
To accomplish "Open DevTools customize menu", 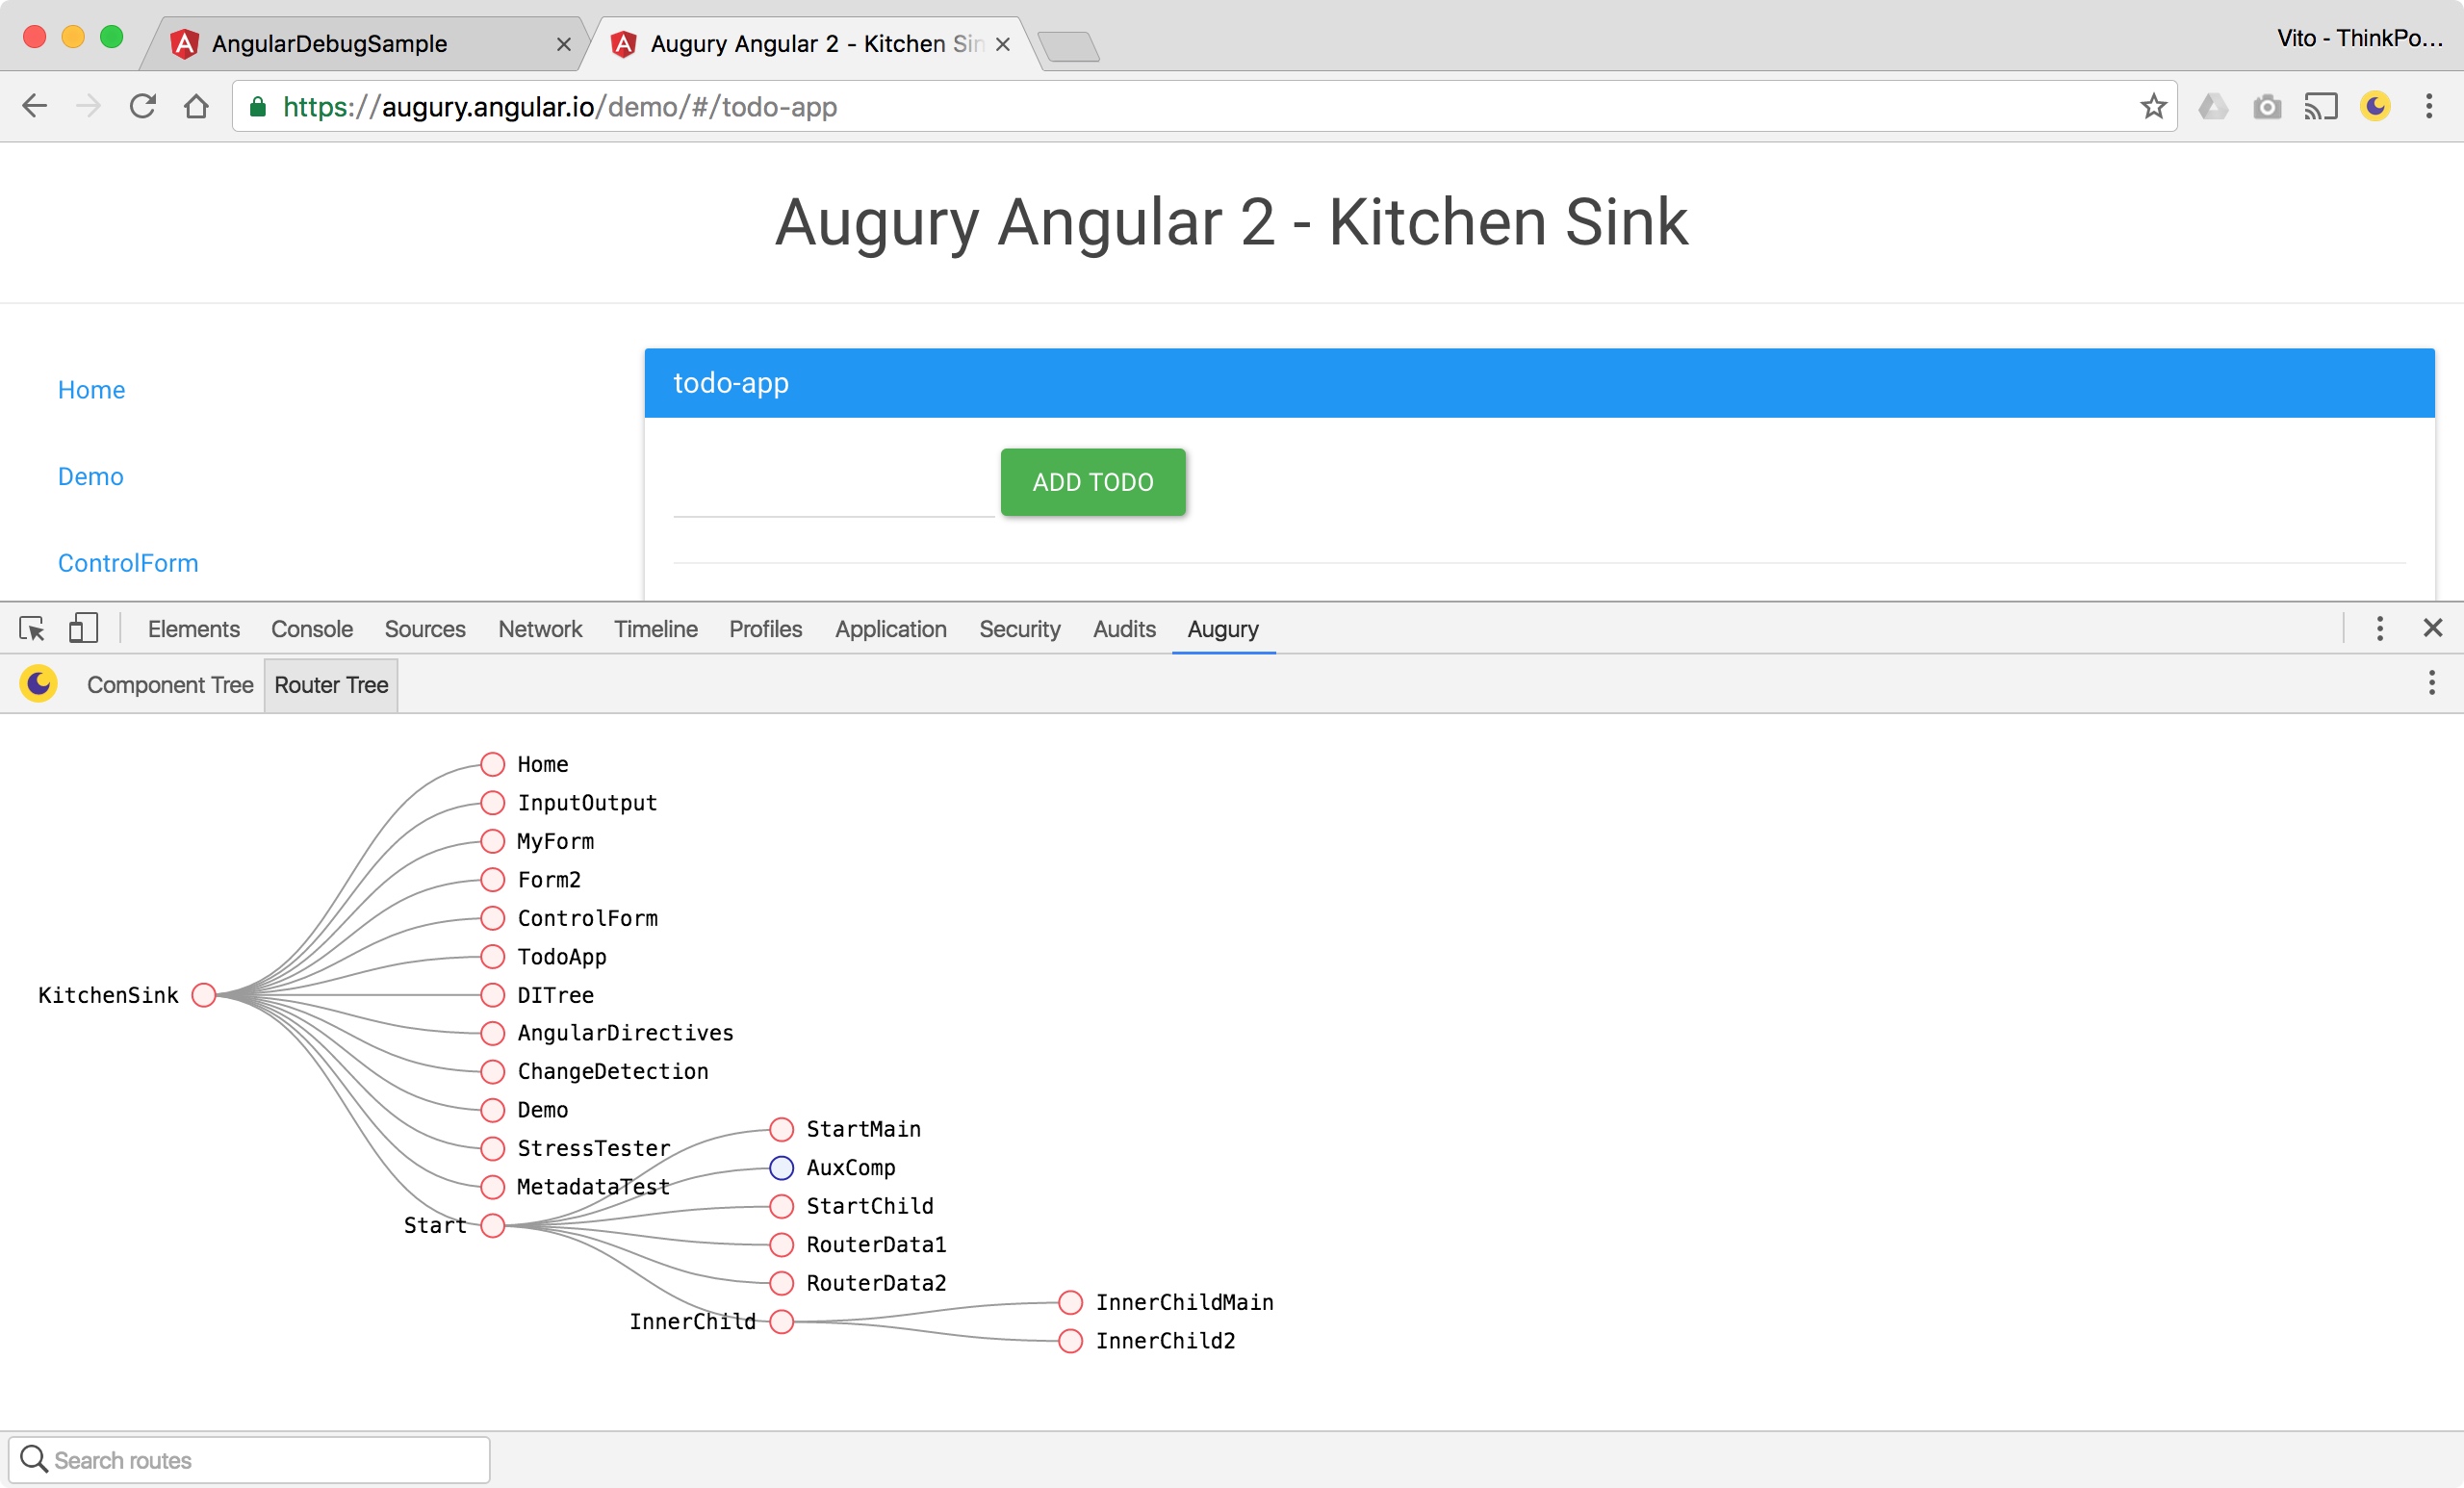I will pos(2380,628).
